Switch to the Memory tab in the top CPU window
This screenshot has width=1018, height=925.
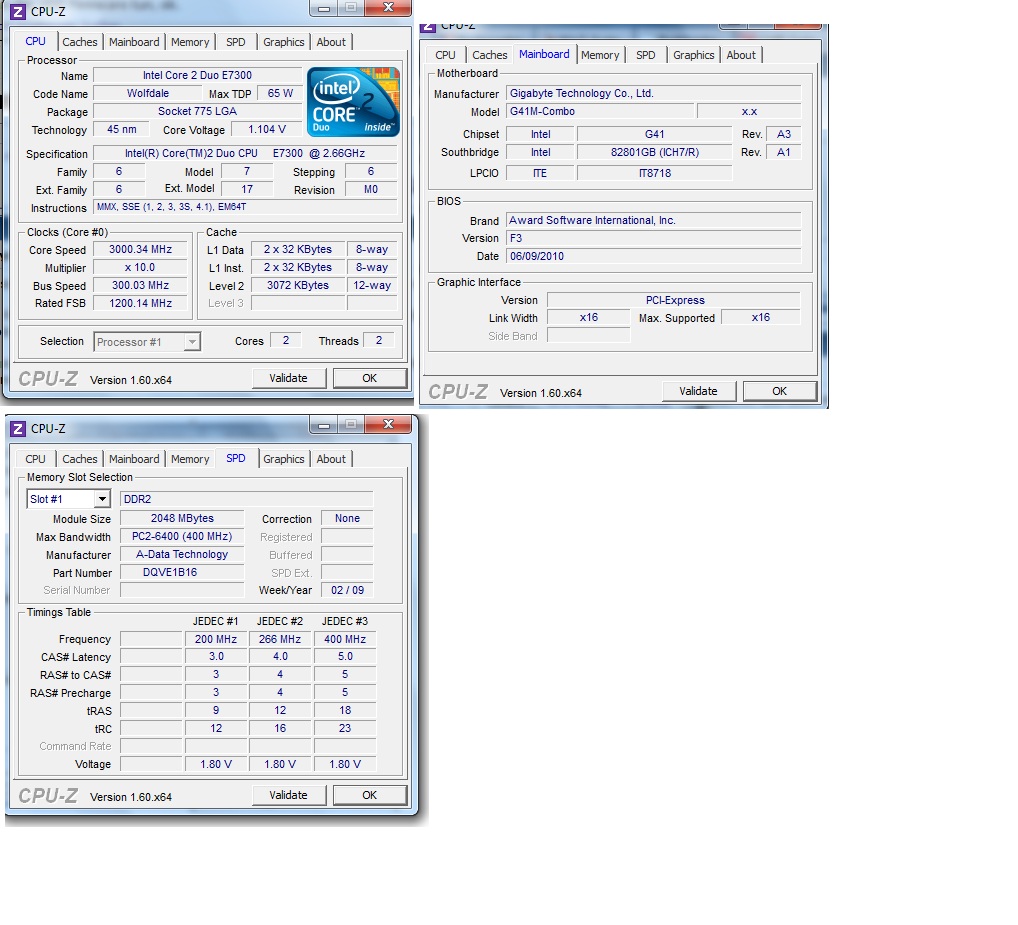pos(190,42)
